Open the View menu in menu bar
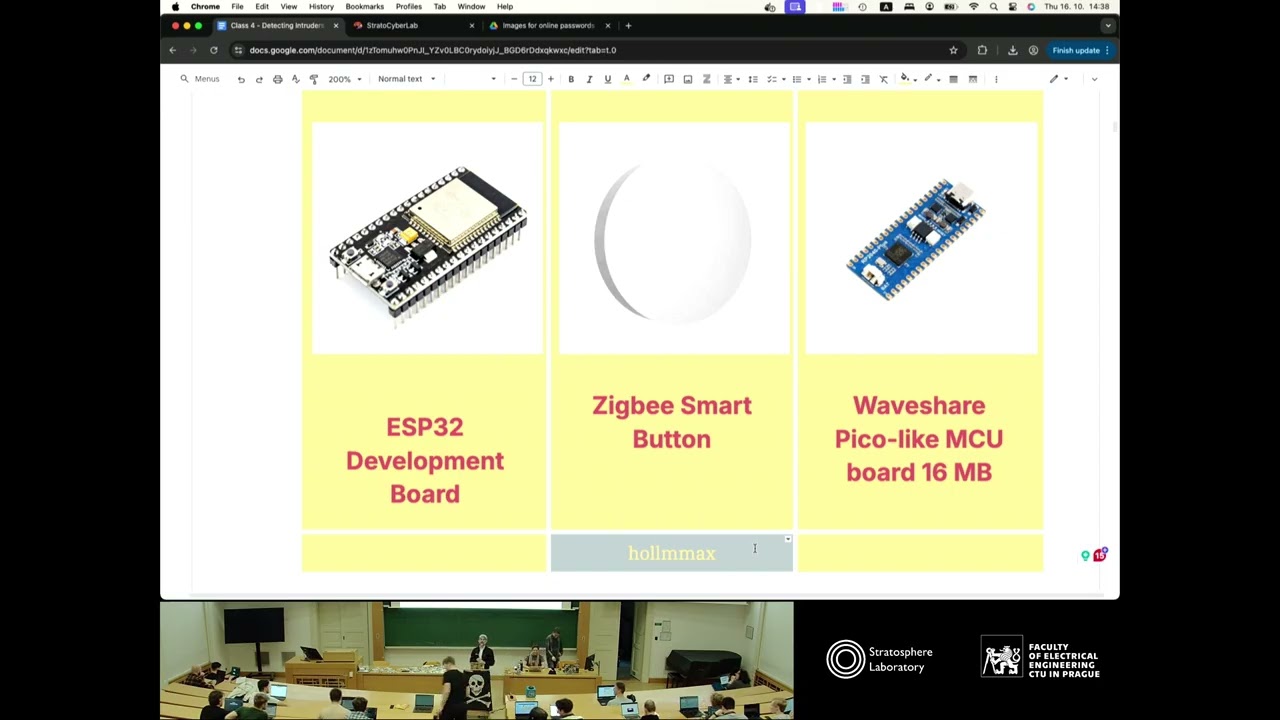Viewport: 1280px width, 720px height. click(288, 7)
